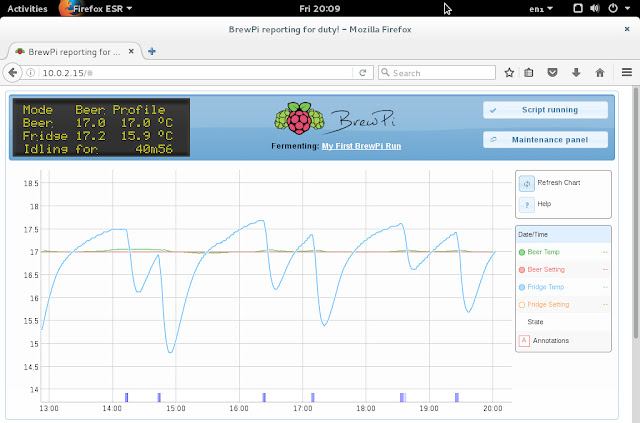Viewport: 640px width, 423px height.
Task: Close the Firefox window
Action: pyautogui.click(x=627, y=29)
